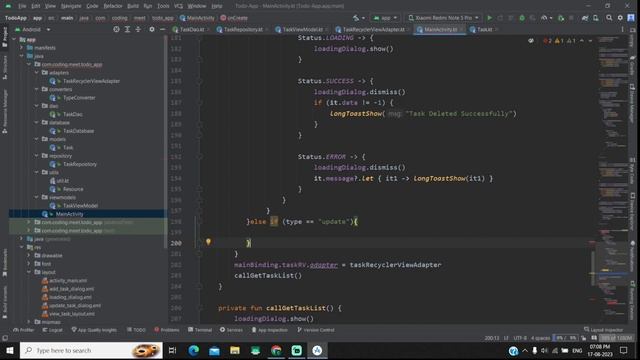Click next highlighted error up arrow
Screen dimensions: 640x360
[582, 41]
